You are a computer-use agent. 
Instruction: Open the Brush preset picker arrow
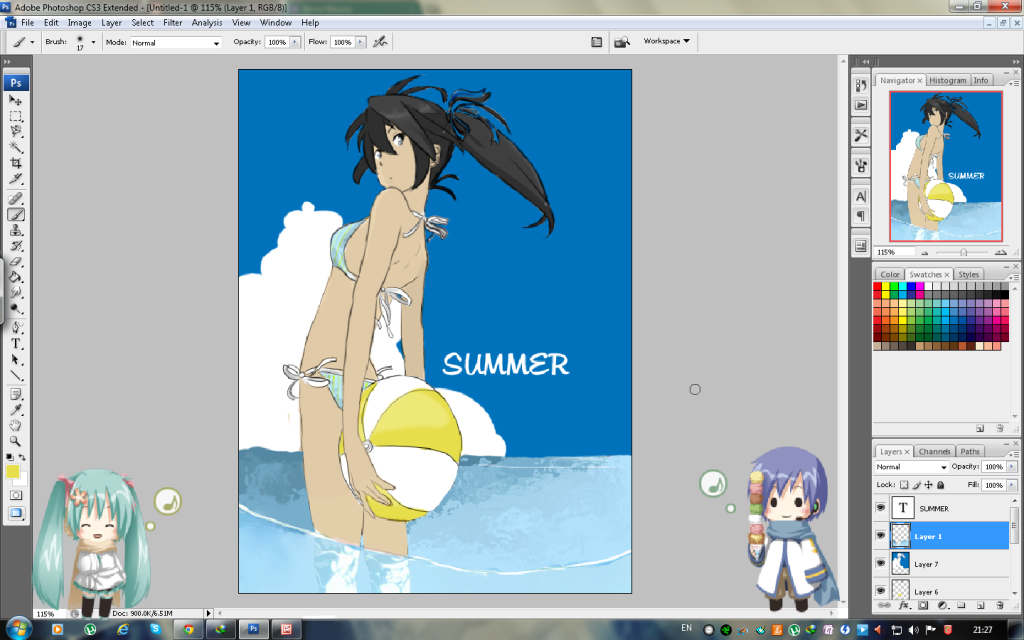click(93, 42)
